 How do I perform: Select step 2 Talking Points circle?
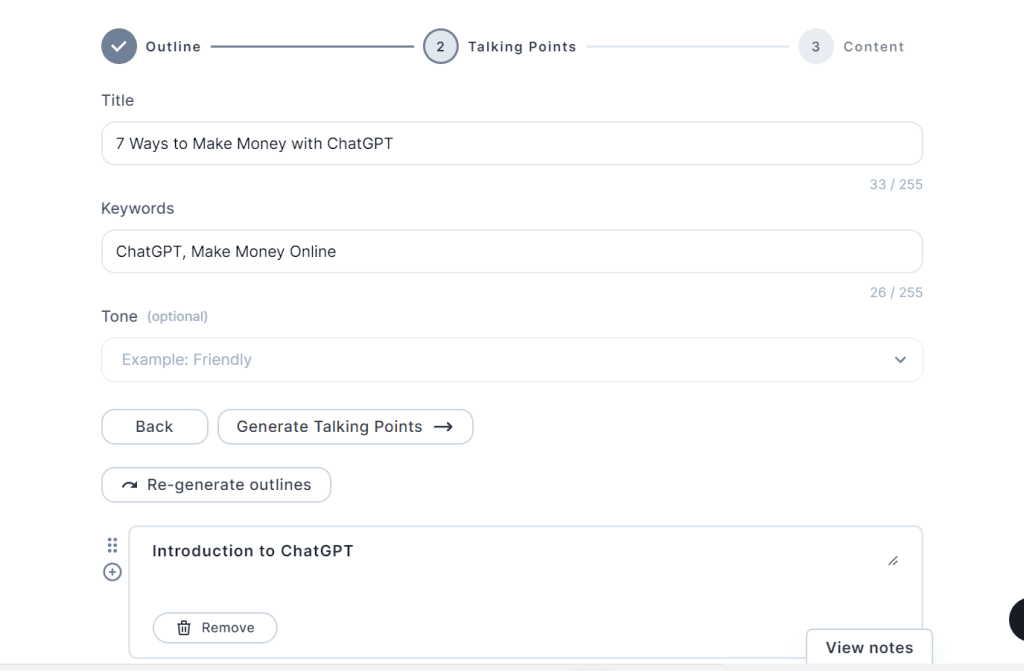pyautogui.click(x=441, y=46)
